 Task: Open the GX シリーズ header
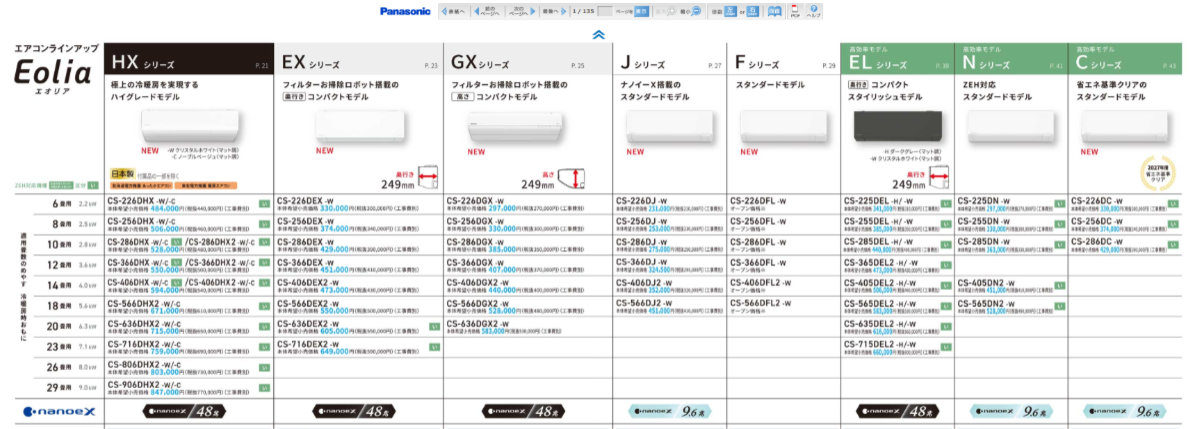(x=526, y=59)
